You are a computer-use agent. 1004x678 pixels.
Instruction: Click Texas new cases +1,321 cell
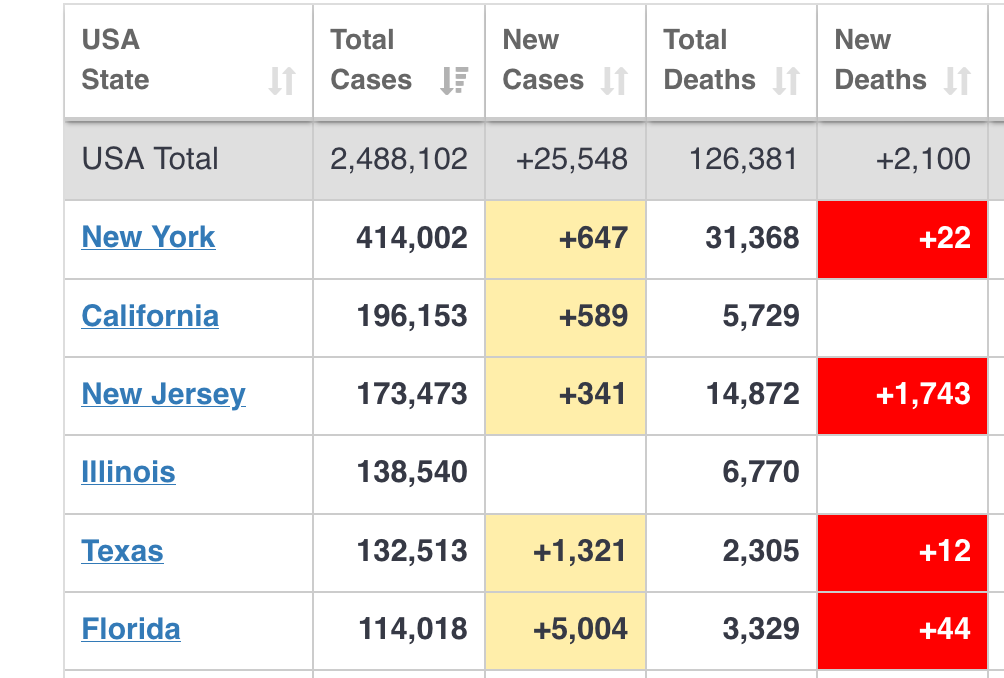pos(566,551)
